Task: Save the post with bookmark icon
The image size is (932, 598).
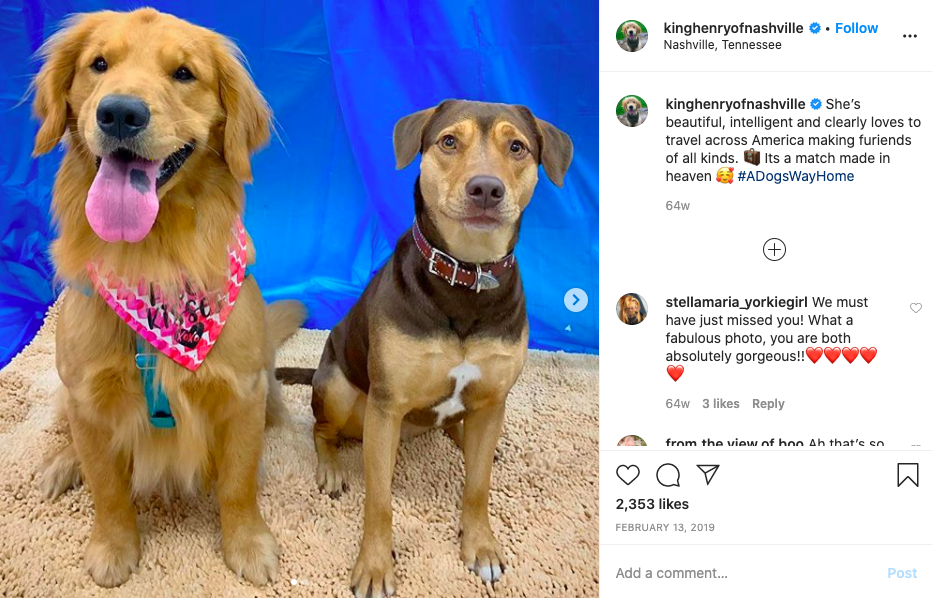Action: pyautogui.click(x=908, y=475)
